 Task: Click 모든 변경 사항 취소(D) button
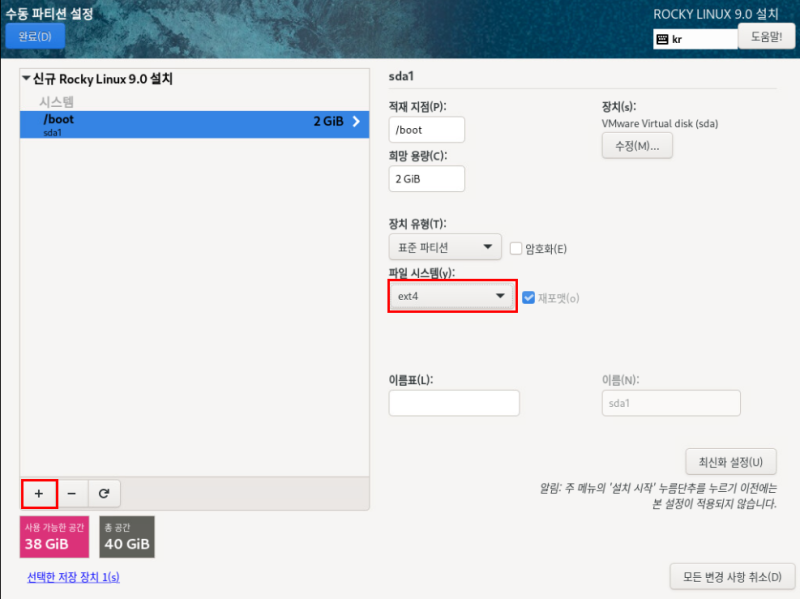(732, 577)
